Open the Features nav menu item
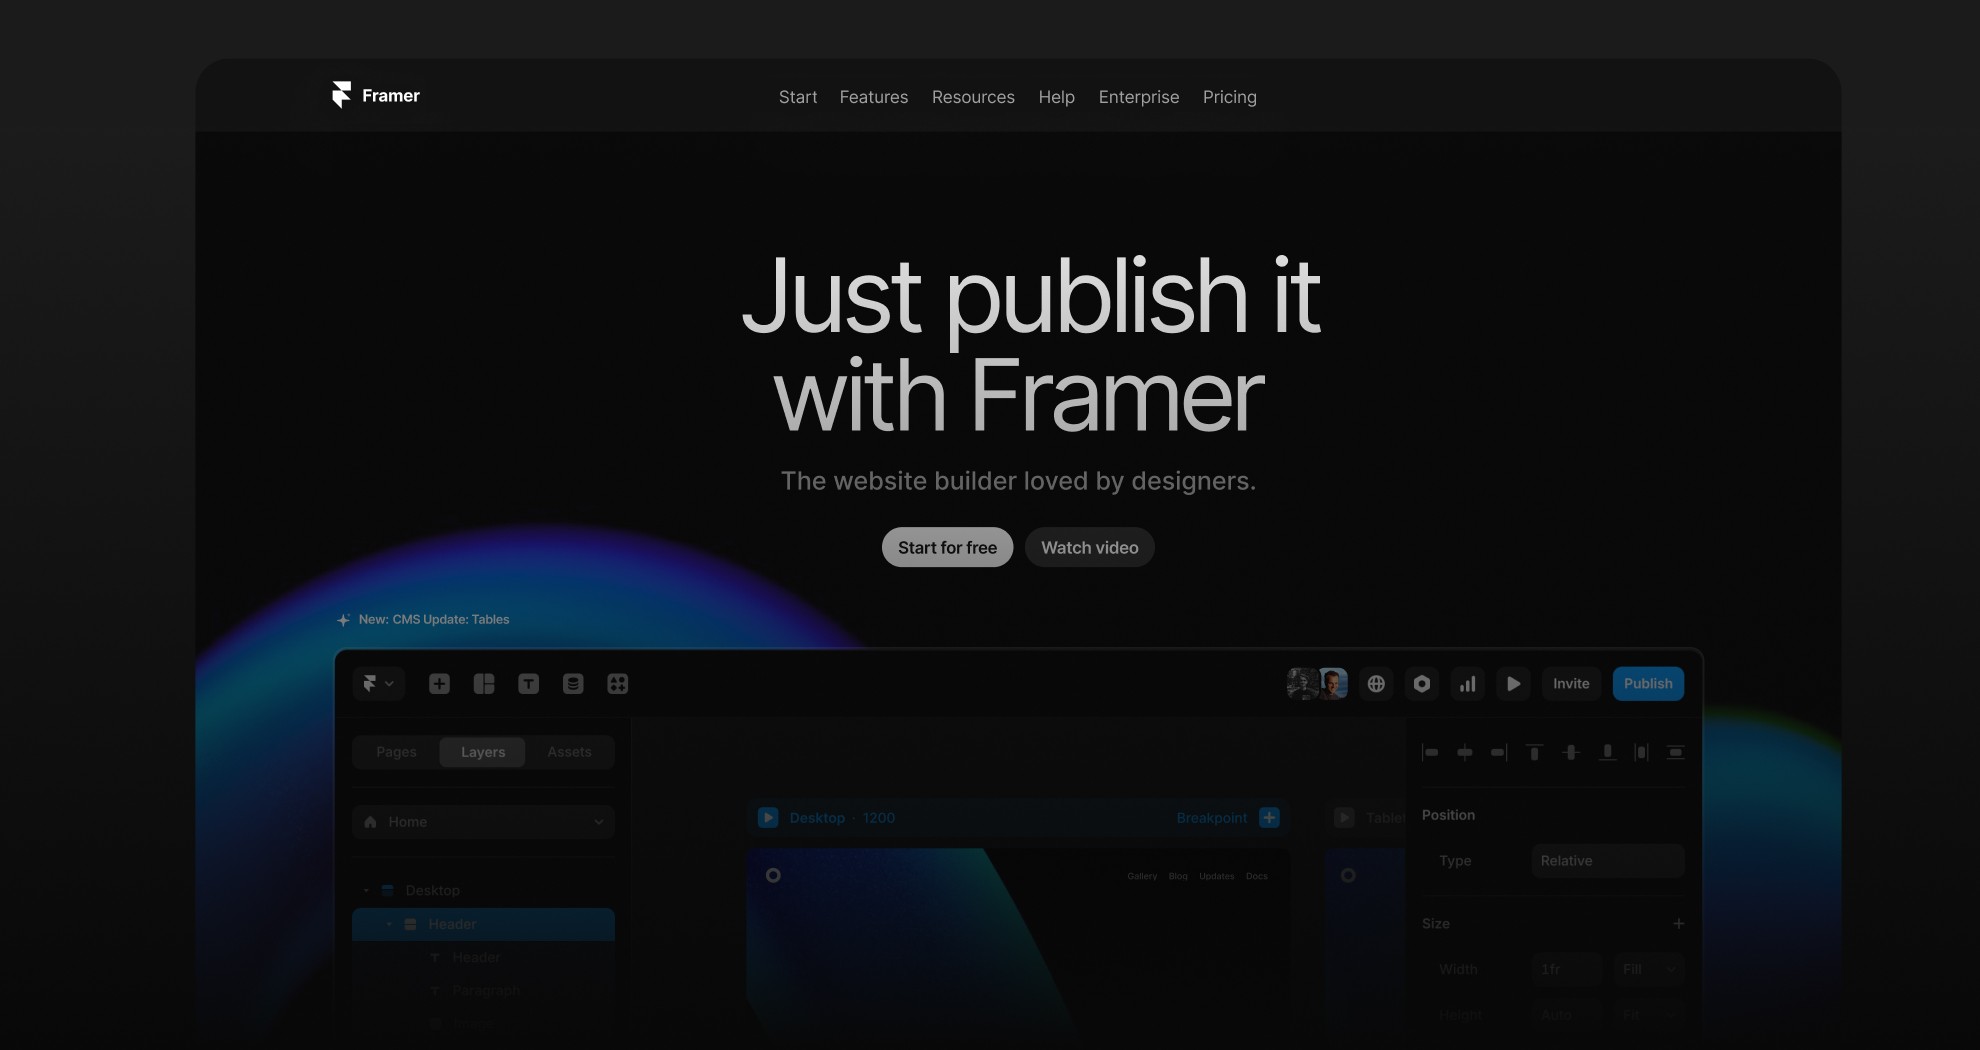 point(874,97)
